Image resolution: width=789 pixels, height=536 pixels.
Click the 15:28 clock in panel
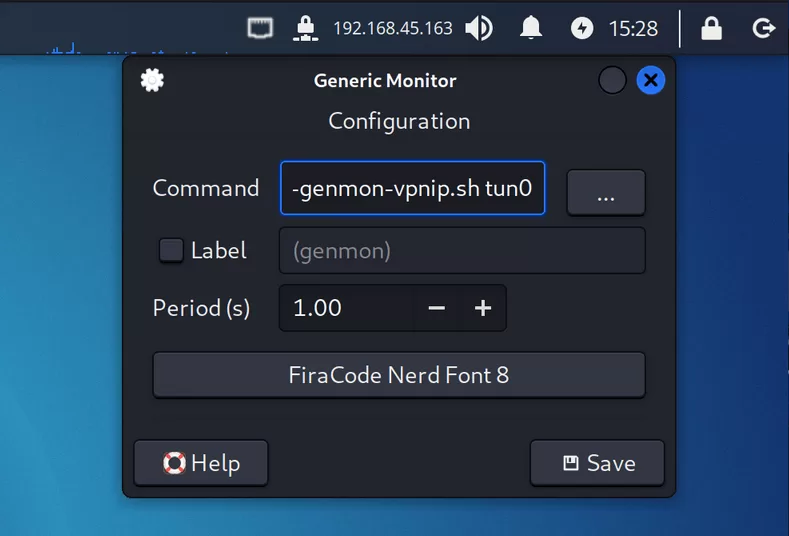tap(633, 28)
